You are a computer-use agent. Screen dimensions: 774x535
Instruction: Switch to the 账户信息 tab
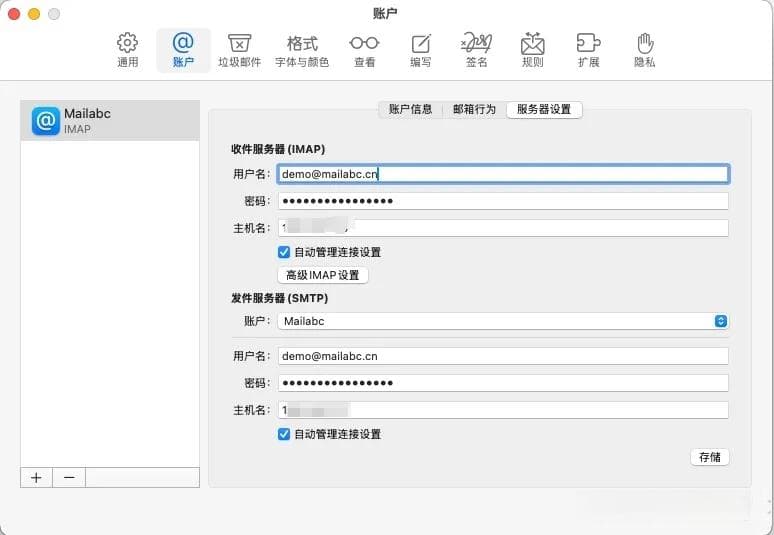click(410, 110)
